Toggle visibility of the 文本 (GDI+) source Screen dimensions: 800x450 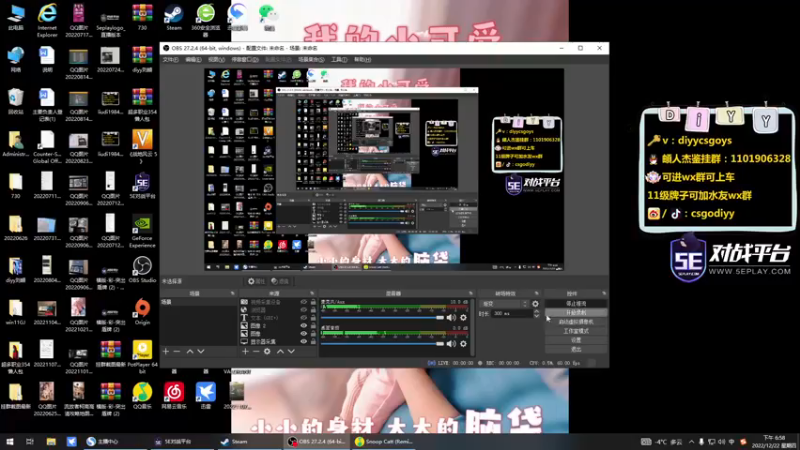point(304,318)
